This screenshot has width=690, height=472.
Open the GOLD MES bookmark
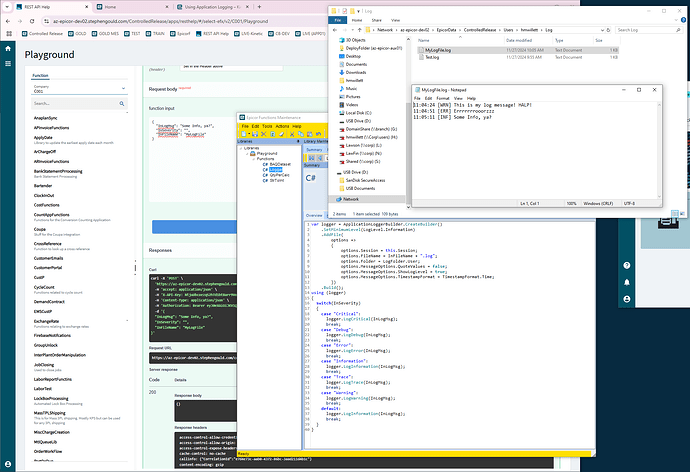(105, 33)
